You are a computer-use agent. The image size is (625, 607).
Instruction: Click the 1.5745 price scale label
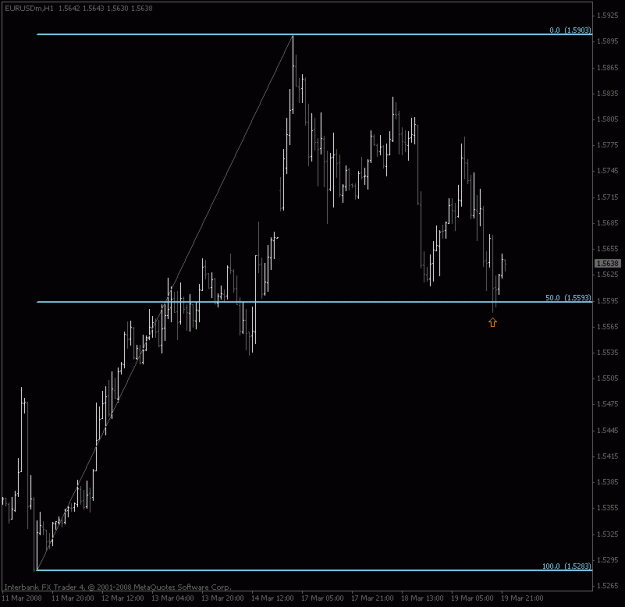coord(608,171)
